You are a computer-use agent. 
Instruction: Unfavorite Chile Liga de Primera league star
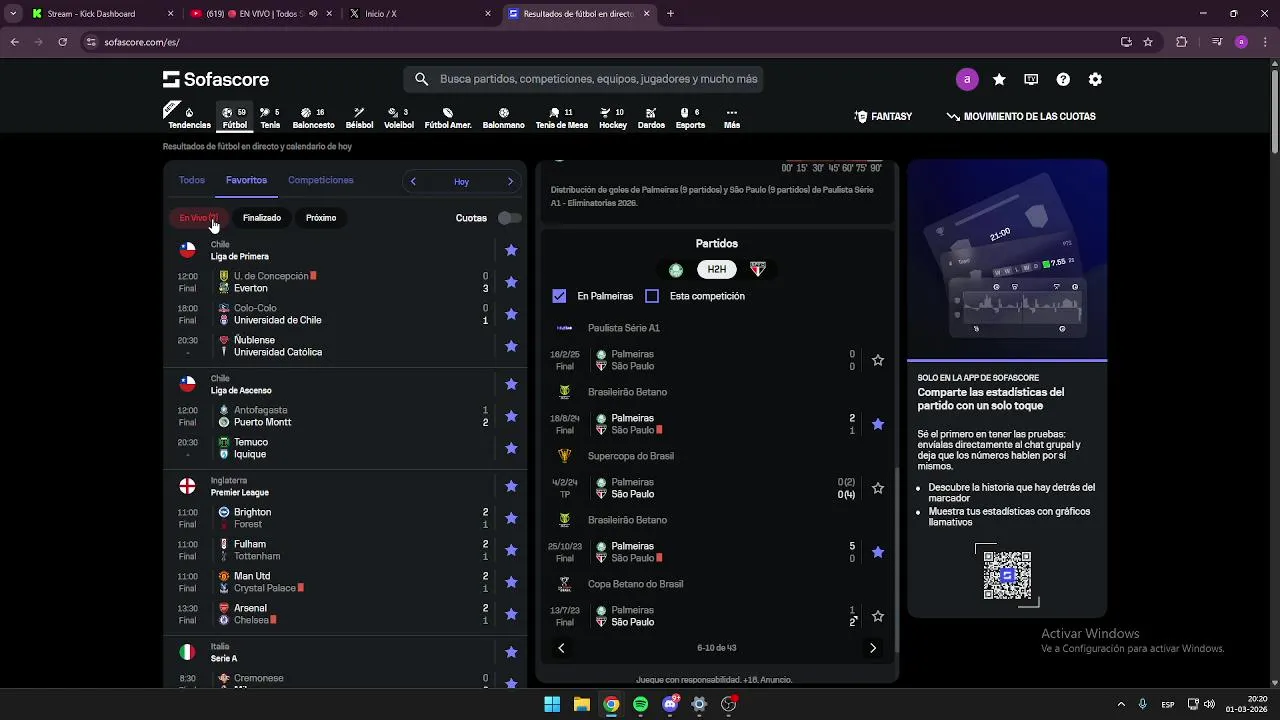[511, 250]
